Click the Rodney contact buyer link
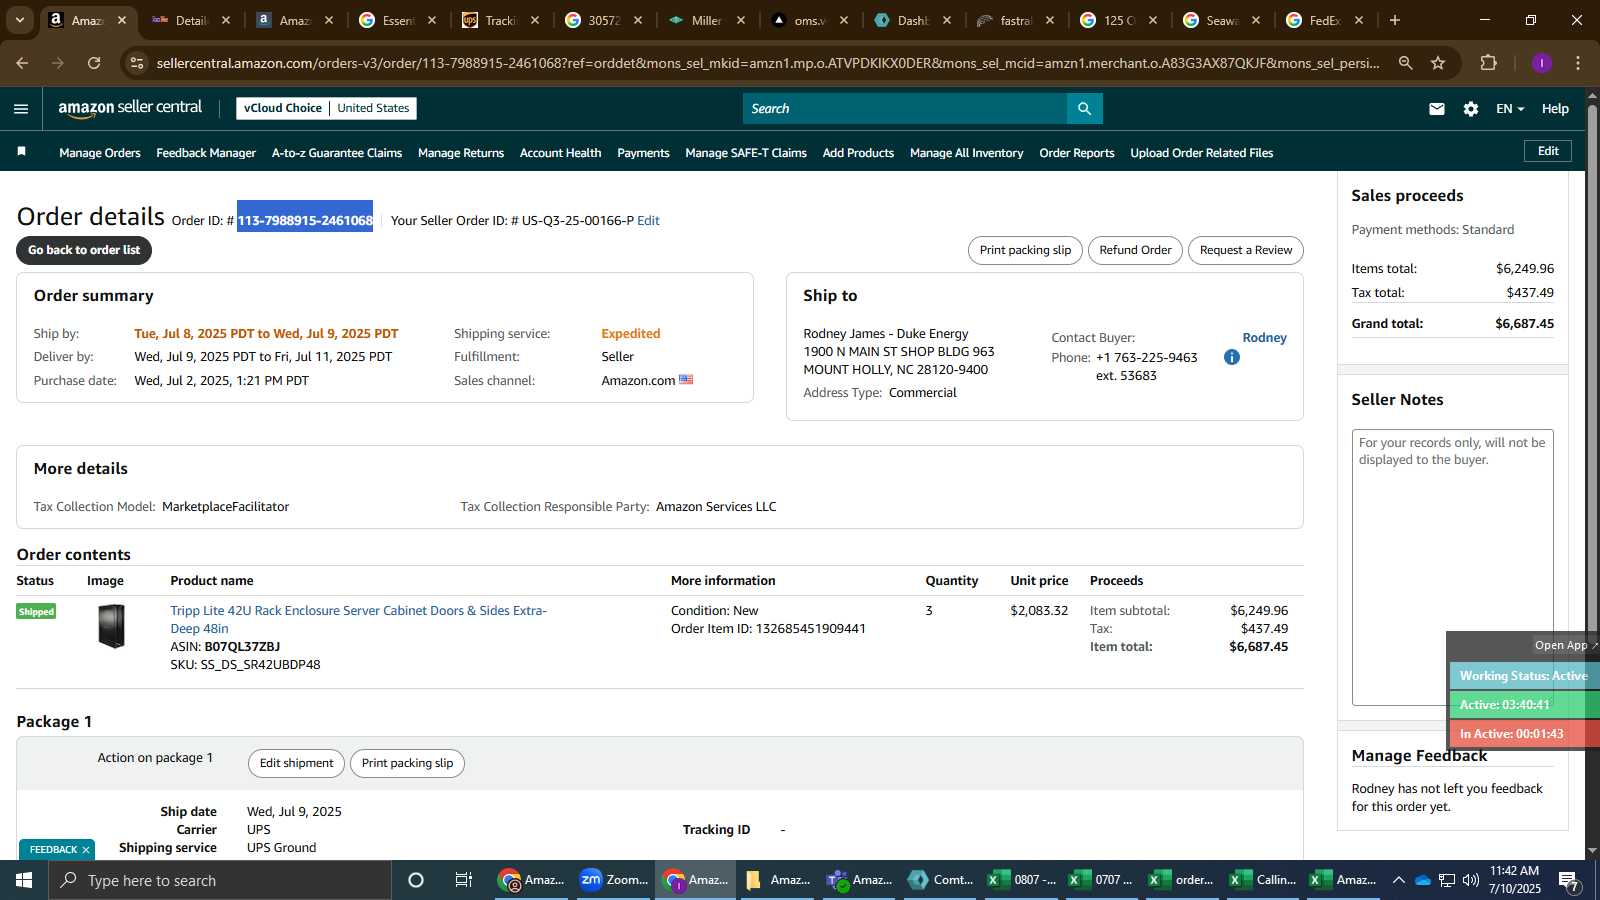 1264,338
